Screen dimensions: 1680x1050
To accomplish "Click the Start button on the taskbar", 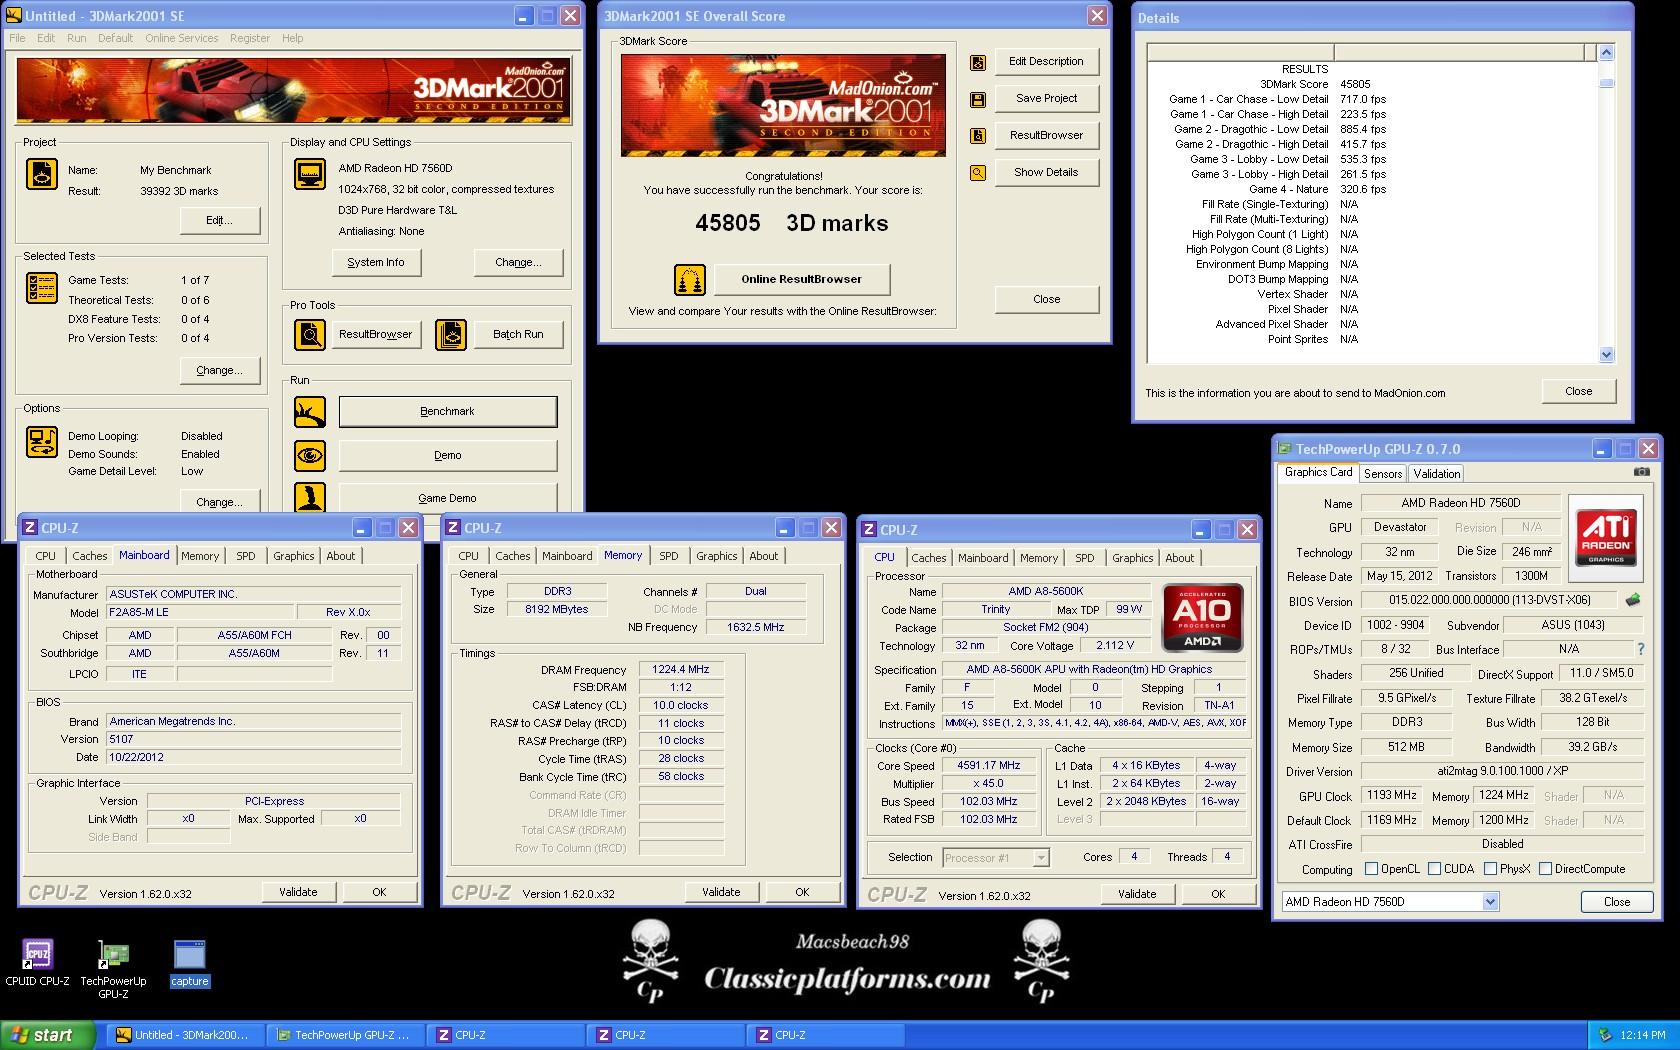I will pyautogui.click(x=48, y=1035).
